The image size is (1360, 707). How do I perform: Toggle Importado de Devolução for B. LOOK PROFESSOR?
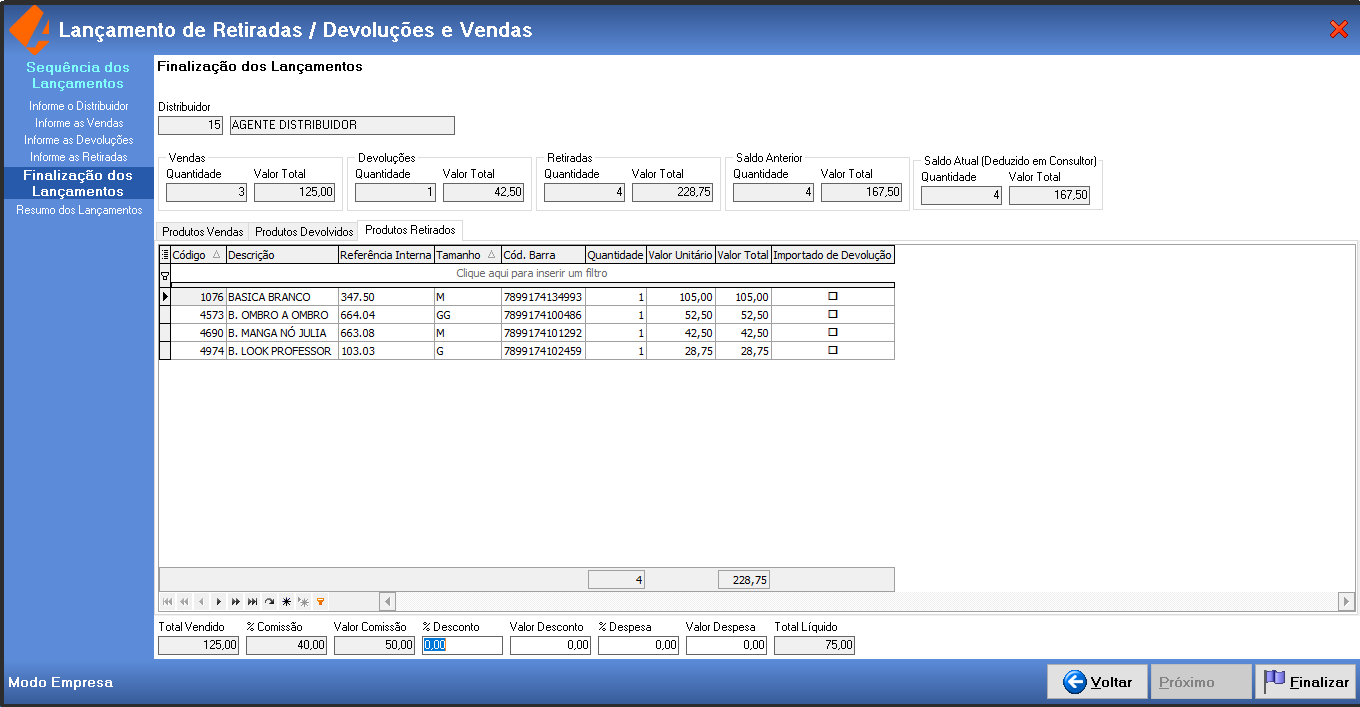click(x=833, y=350)
